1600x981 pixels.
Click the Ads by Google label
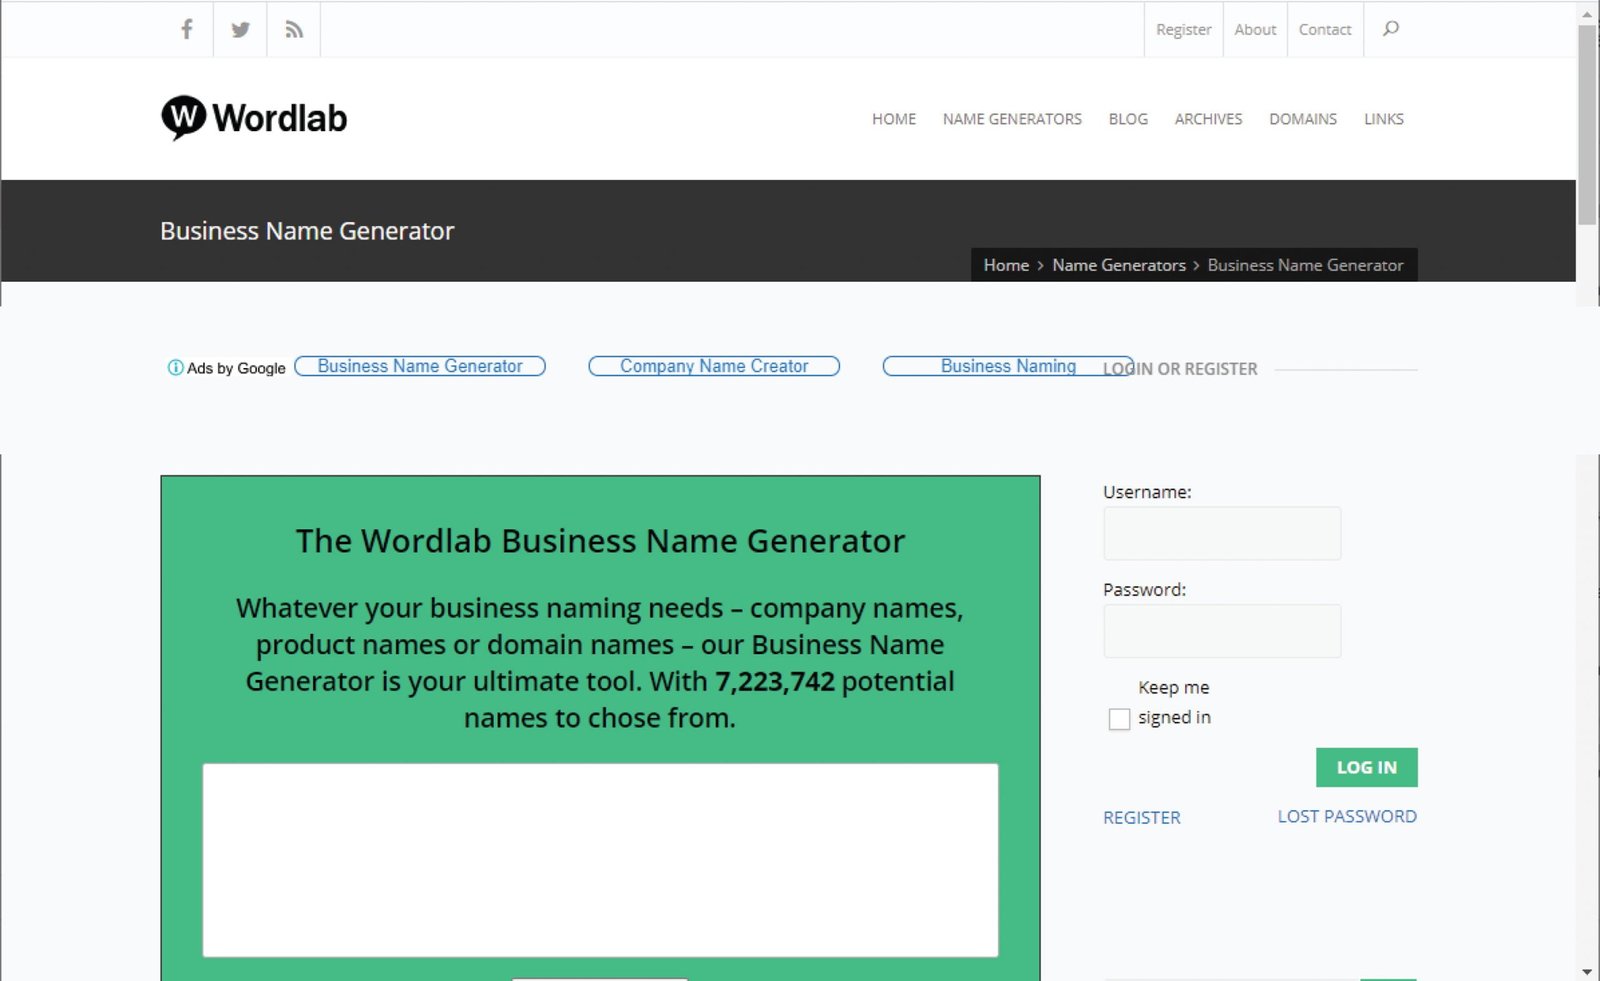coord(236,368)
